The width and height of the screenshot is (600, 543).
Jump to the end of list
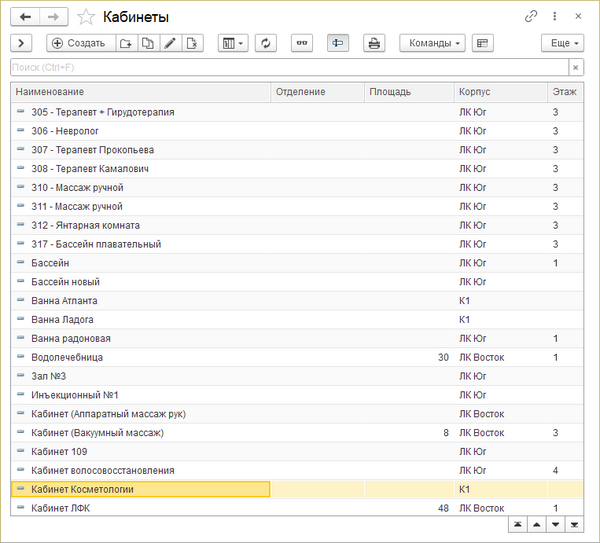574,524
